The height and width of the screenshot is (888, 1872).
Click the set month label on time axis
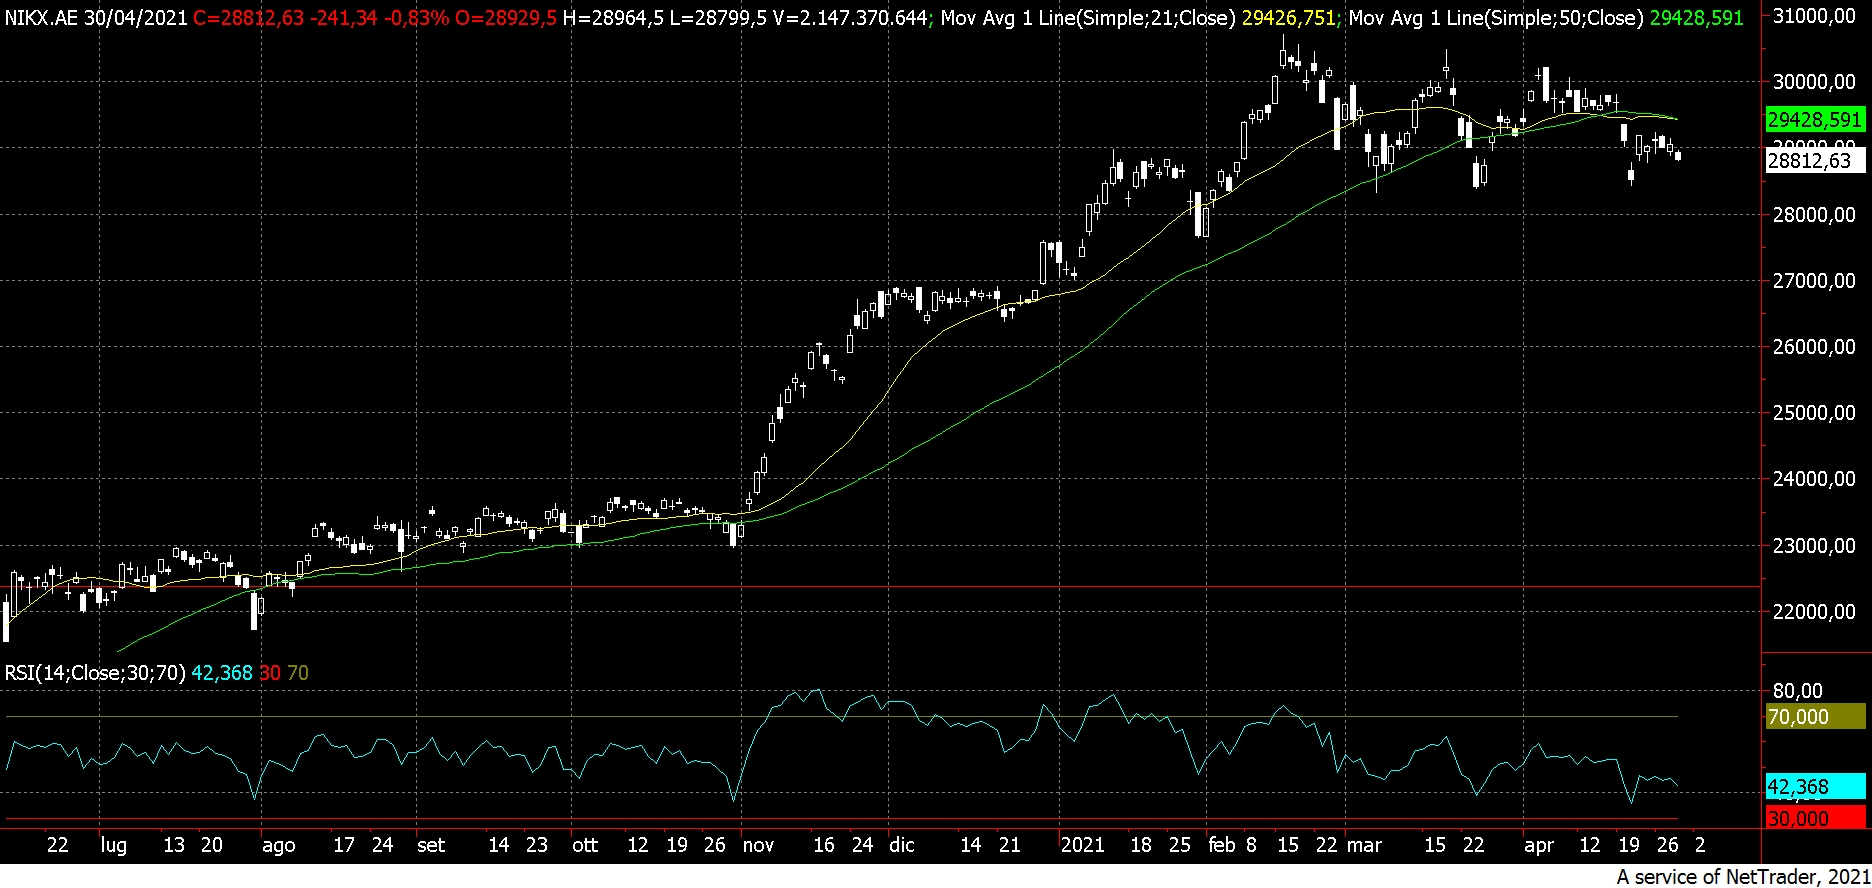tap(431, 845)
